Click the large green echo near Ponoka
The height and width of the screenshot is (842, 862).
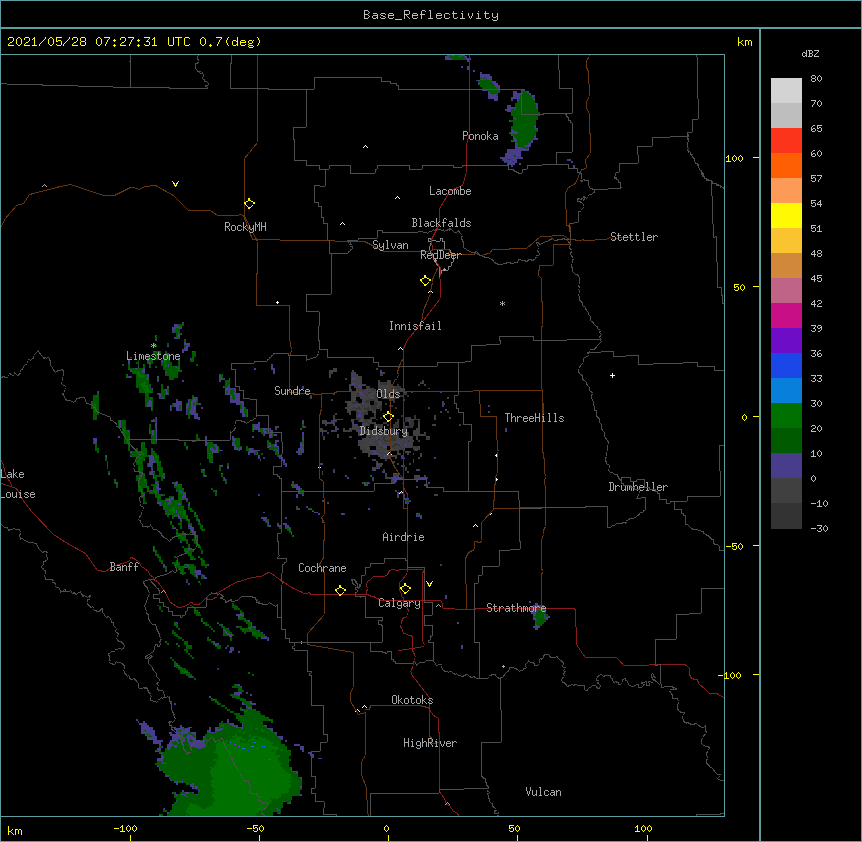[x=524, y=120]
